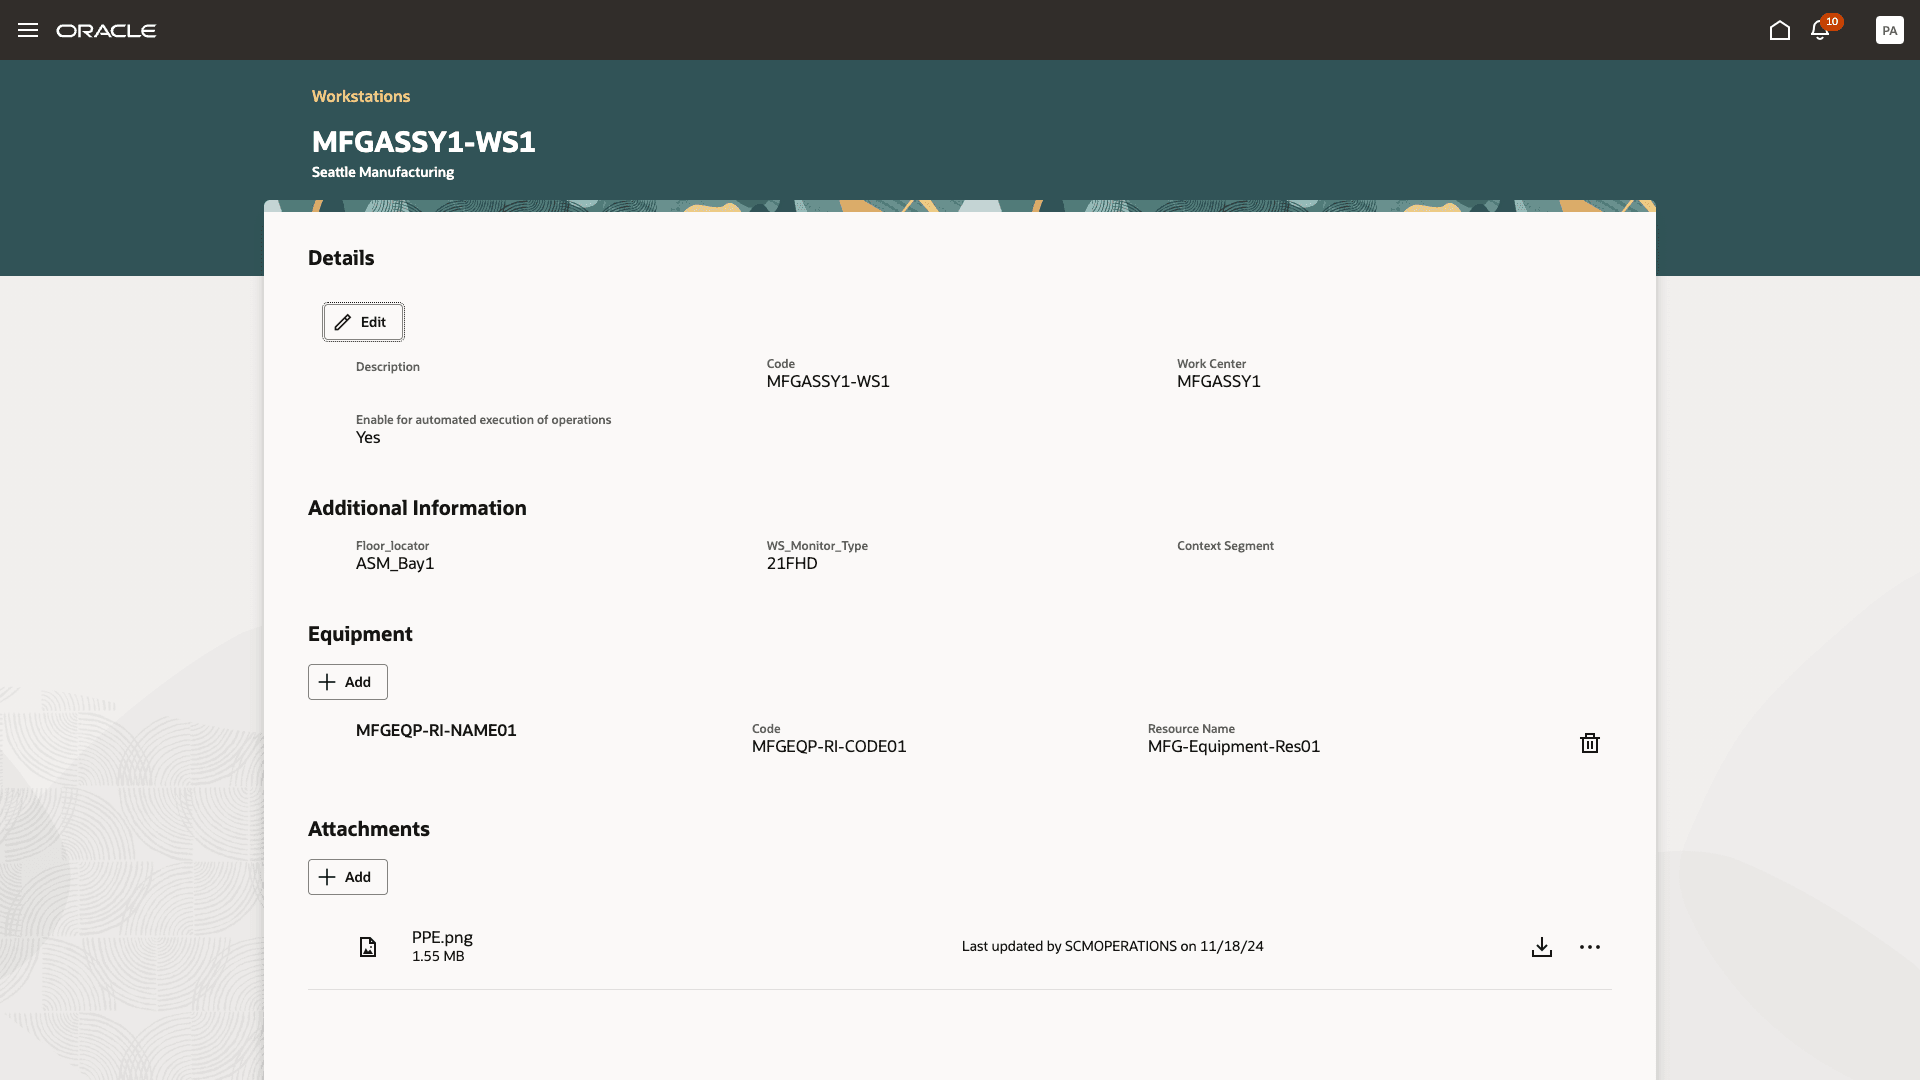Click the PPE.png document icon

[367, 946]
